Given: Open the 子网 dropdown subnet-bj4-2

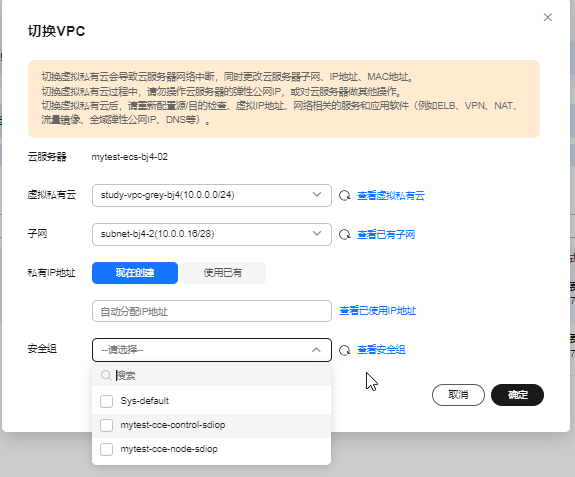Looking at the screenshot, I should (212, 234).
